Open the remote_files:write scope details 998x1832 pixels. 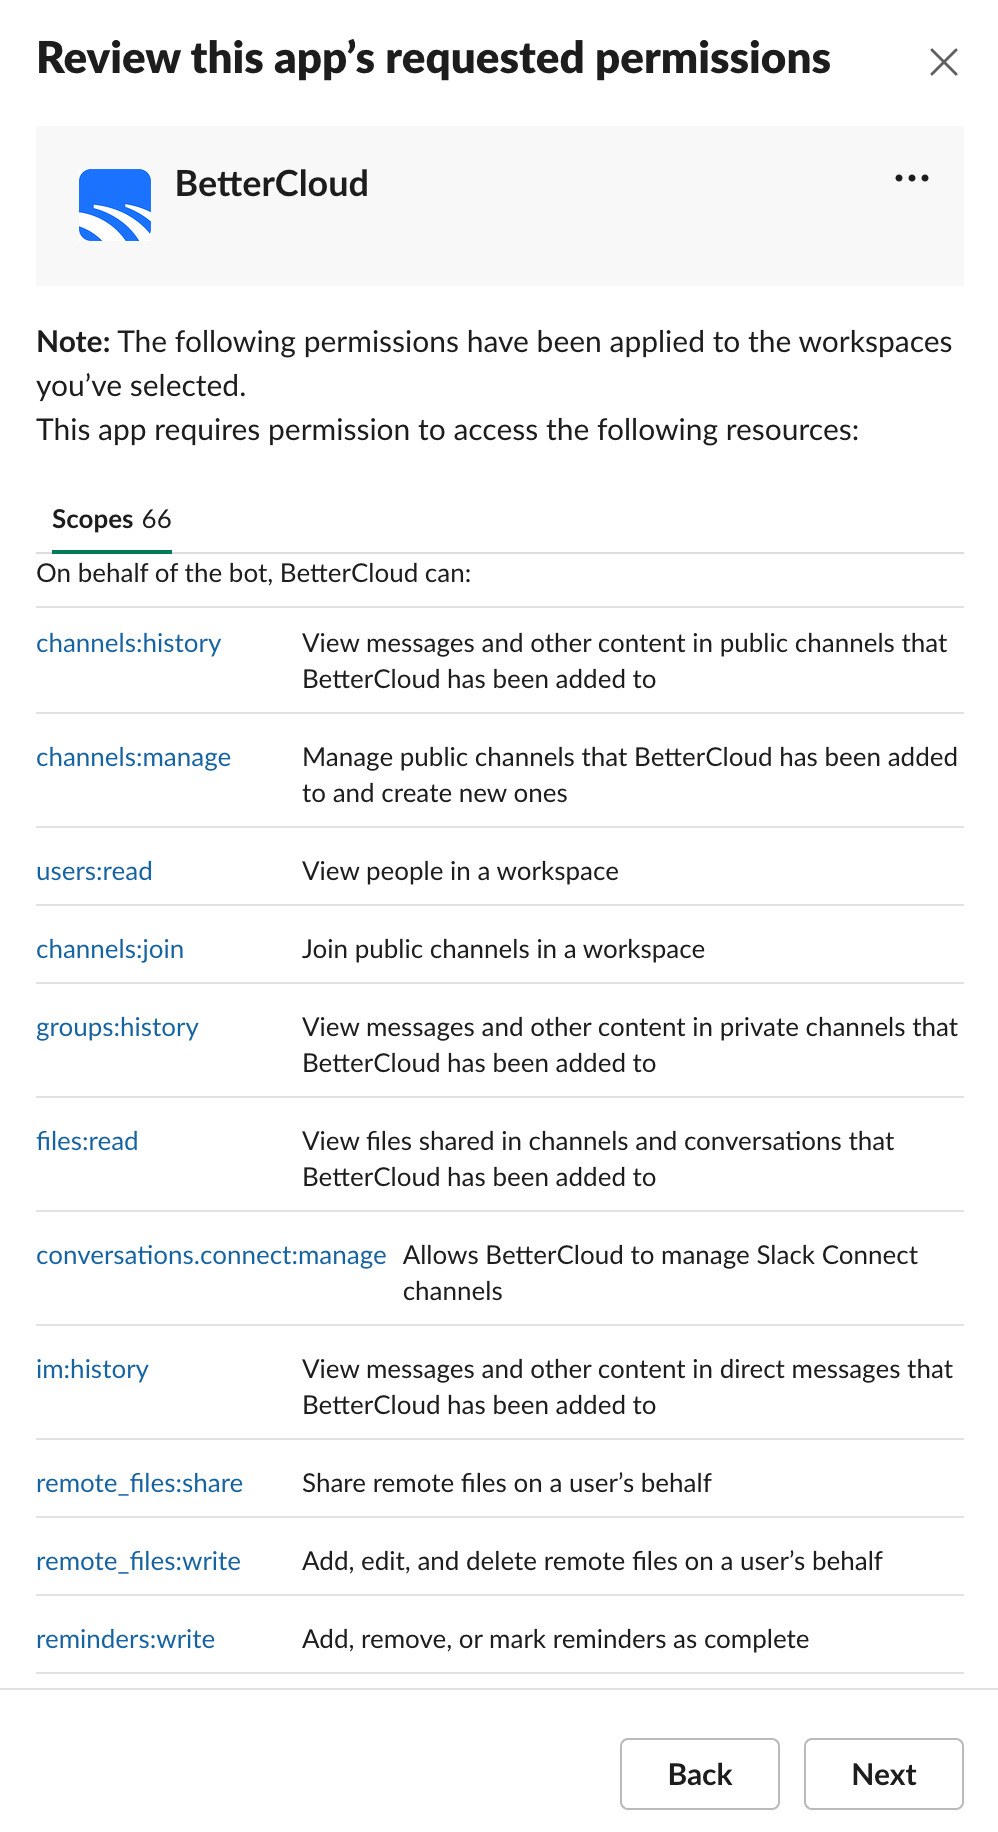(x=138, y=1561)
